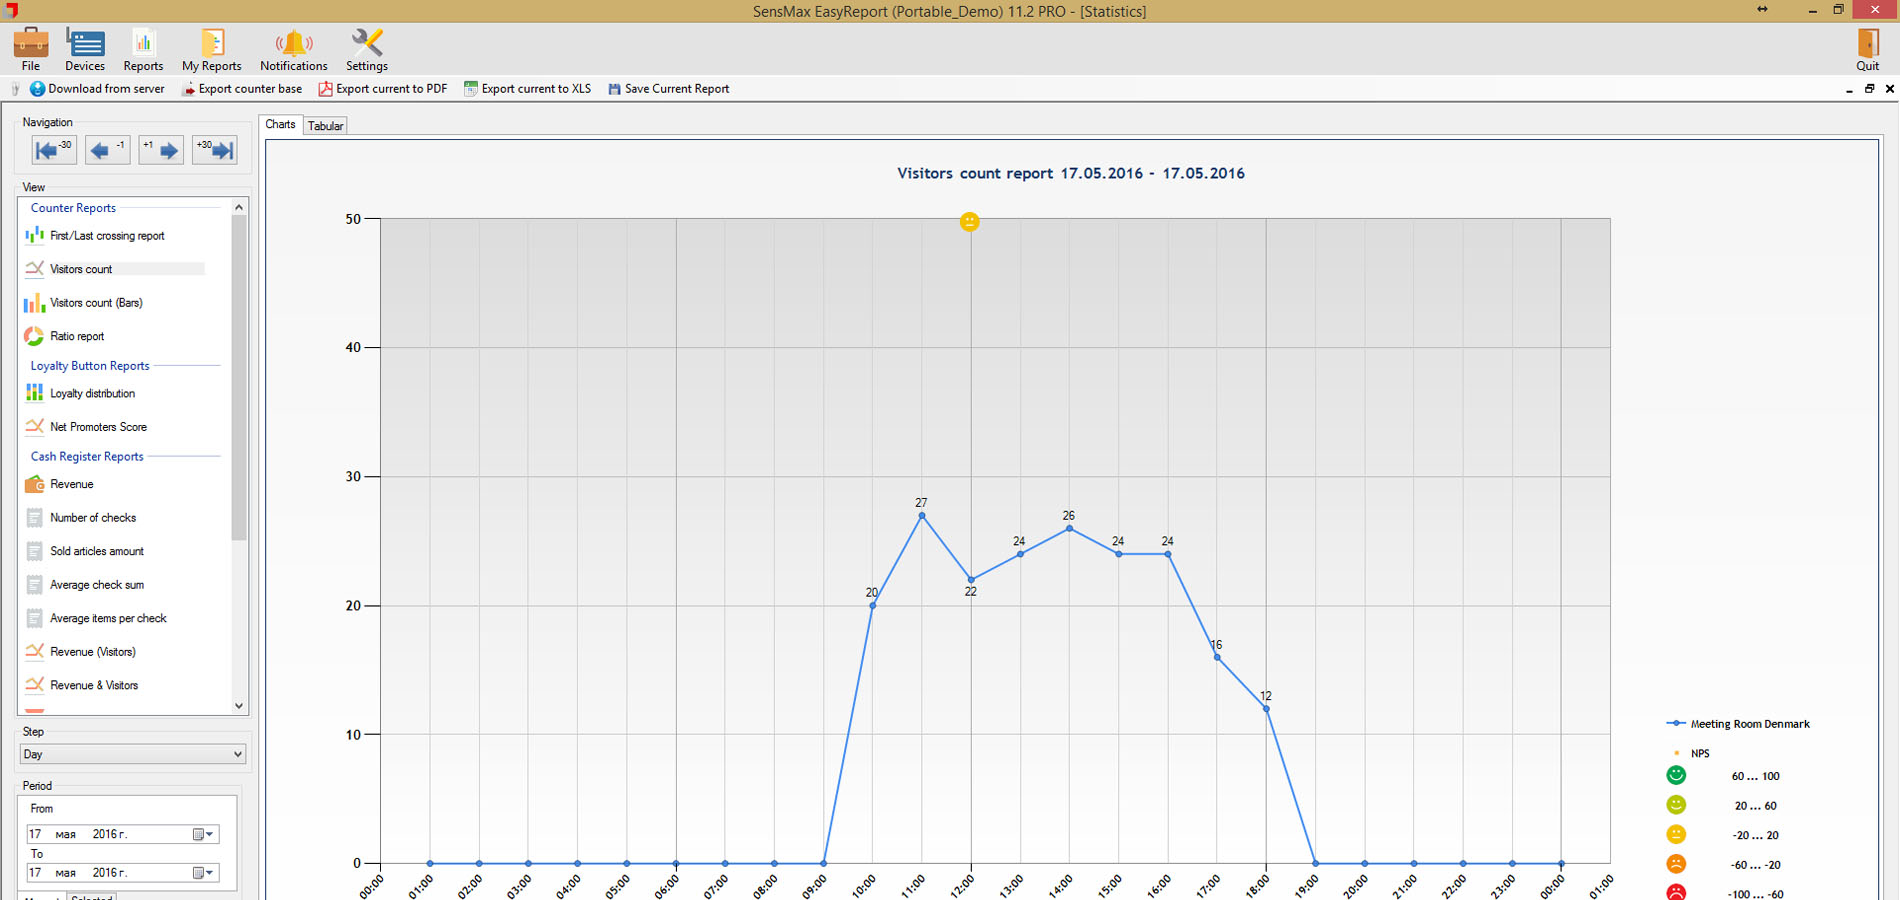
Task: Open the Notifications bell icon
Action: 293,44
